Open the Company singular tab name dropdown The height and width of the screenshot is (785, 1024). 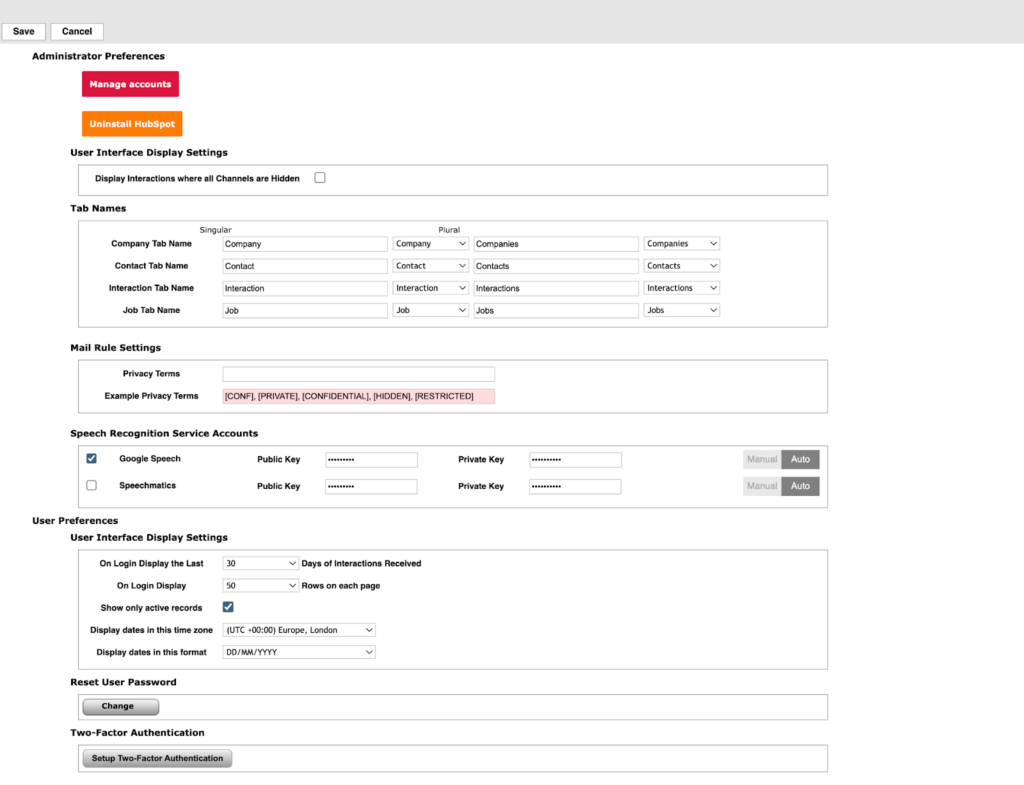(x=430, y=244)
